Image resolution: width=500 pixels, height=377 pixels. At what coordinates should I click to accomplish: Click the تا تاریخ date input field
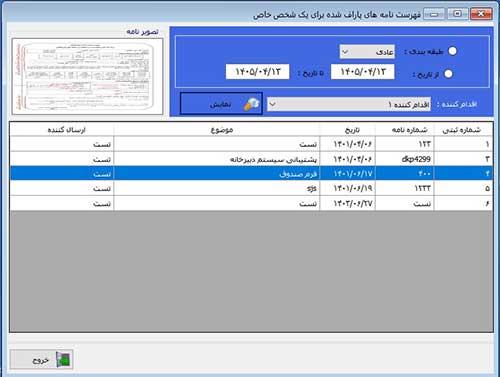[x=257, y=72]
